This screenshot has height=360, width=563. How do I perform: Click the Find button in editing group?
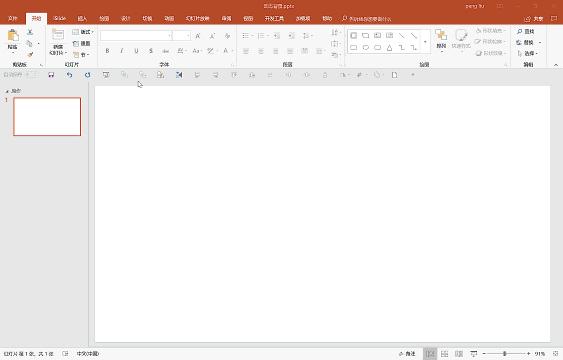tap(526, 32)
